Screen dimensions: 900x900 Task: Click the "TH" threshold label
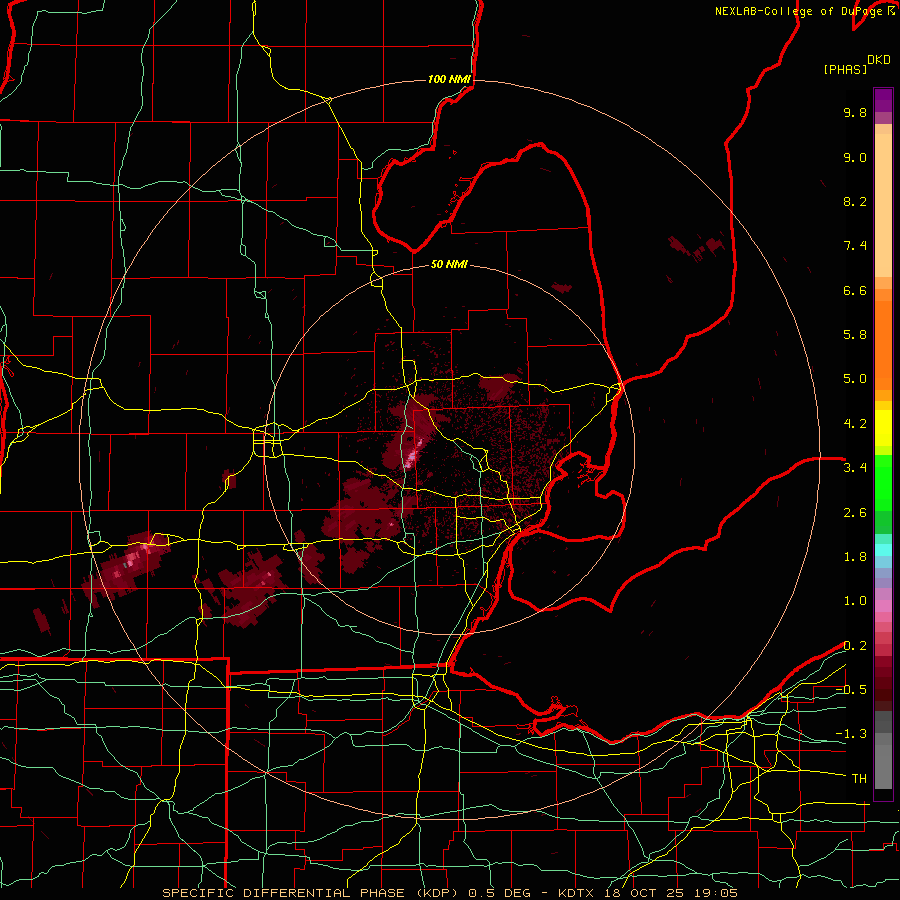pos(859,779)
